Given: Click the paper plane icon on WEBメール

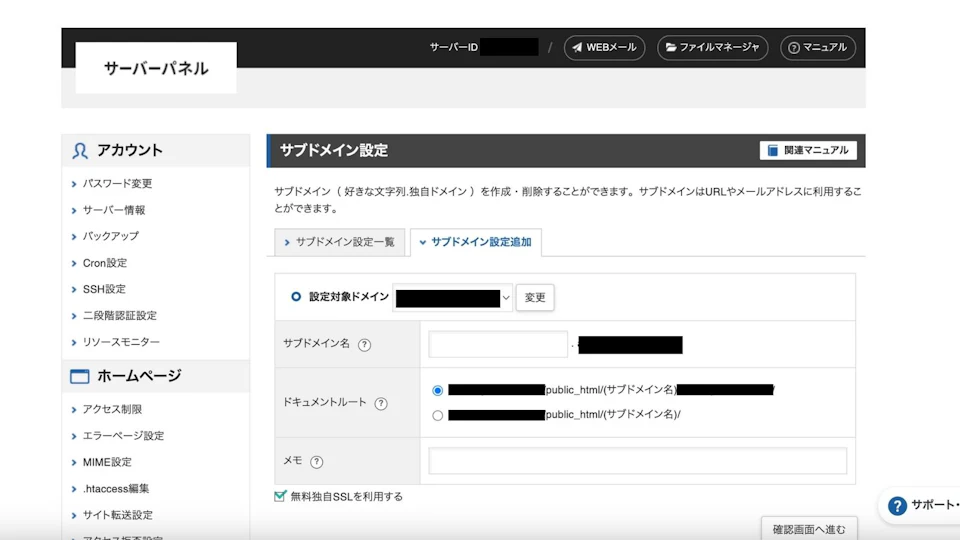Looking at the screenshot, I should [x=577, y=48].
